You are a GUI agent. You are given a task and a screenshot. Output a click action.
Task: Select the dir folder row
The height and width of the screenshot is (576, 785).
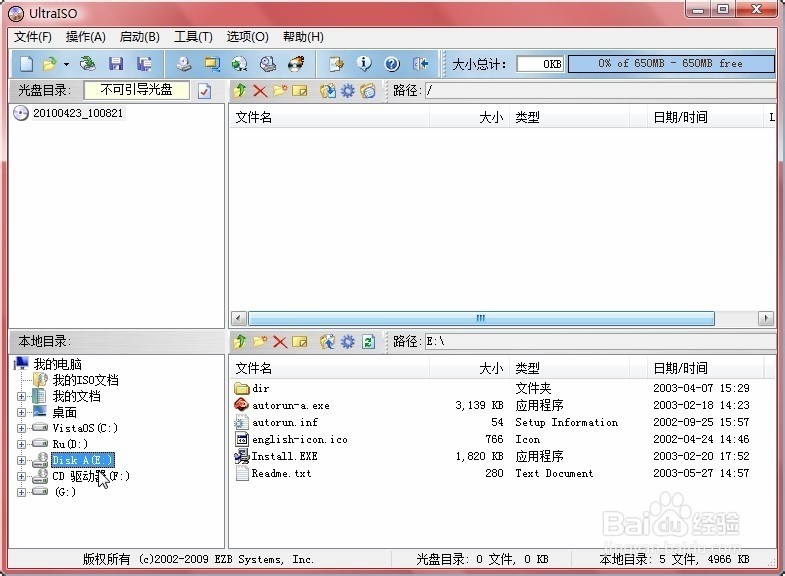pos(502,388)
